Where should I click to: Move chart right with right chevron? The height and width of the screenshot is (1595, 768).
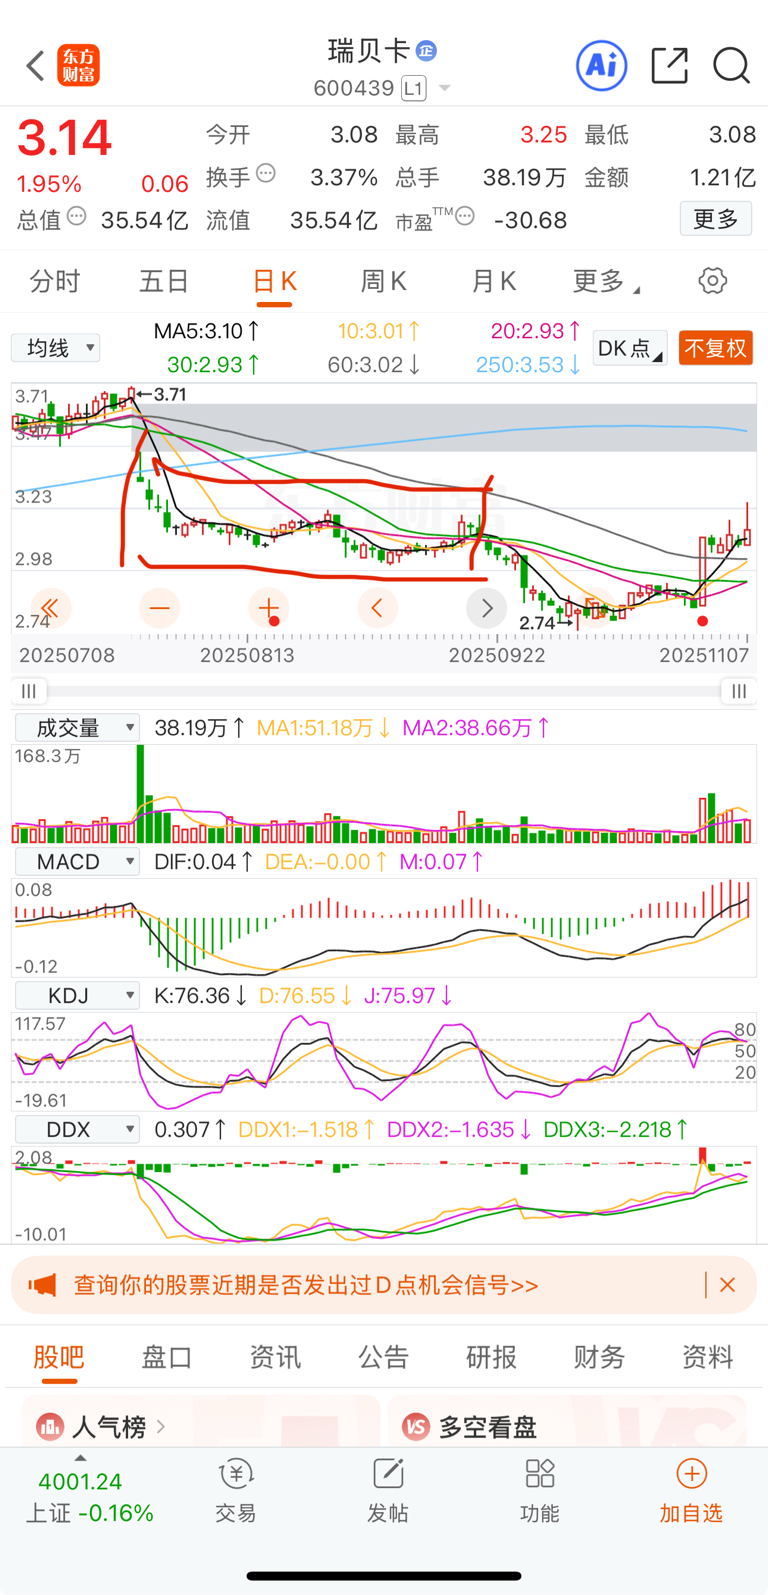[487, 607]
